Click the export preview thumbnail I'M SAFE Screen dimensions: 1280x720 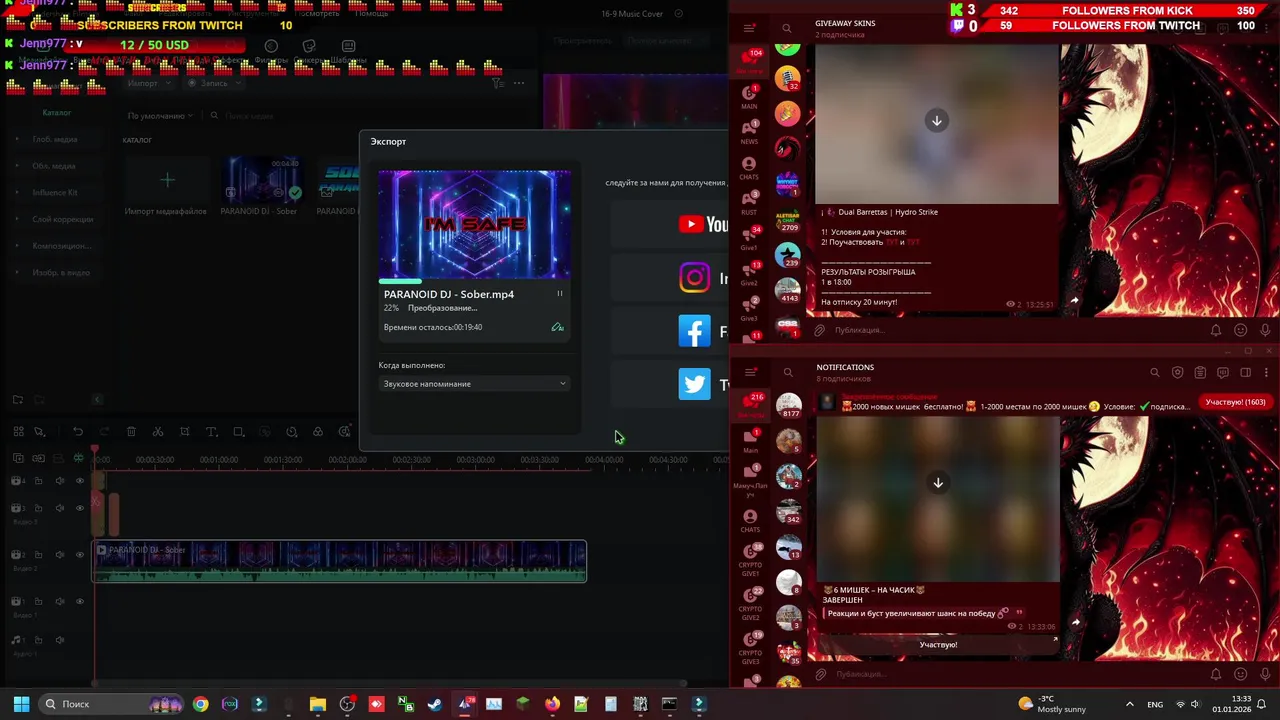pyautogui.click(x=475, y=224)
